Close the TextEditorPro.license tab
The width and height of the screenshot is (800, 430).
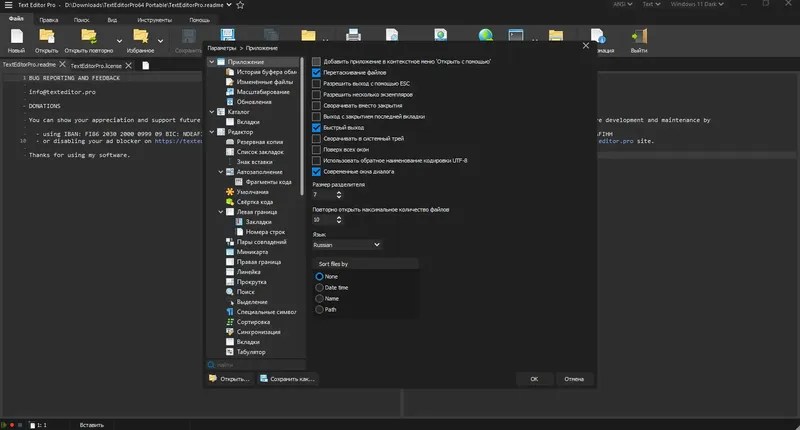tap(129, 65)
